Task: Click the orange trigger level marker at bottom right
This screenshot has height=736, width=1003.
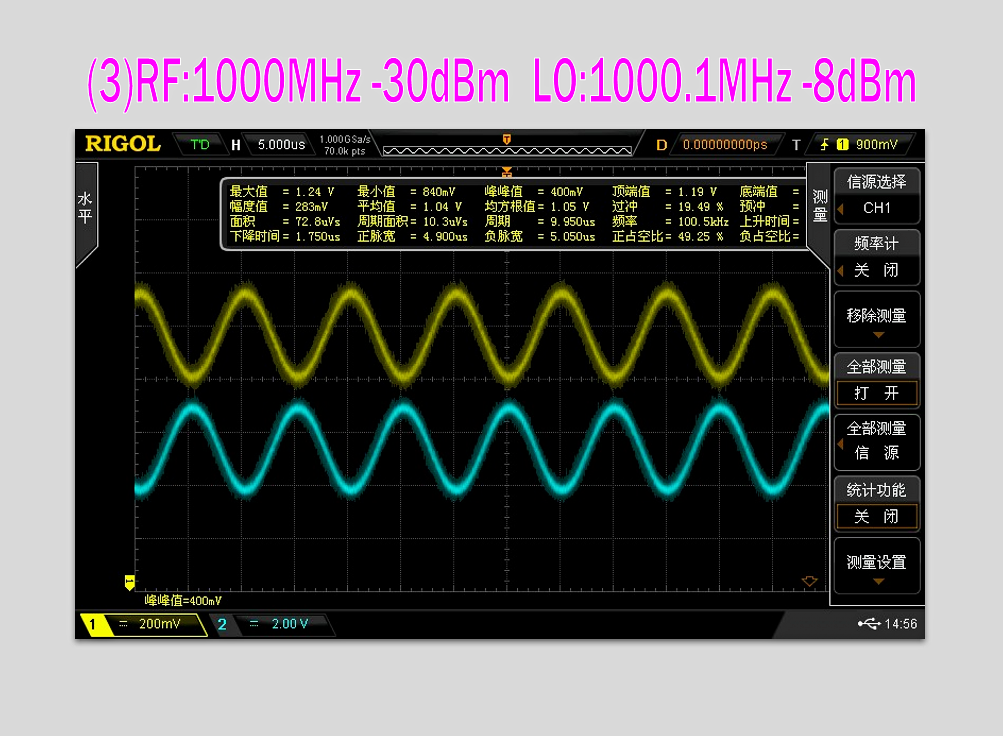Action: point(810,581)
